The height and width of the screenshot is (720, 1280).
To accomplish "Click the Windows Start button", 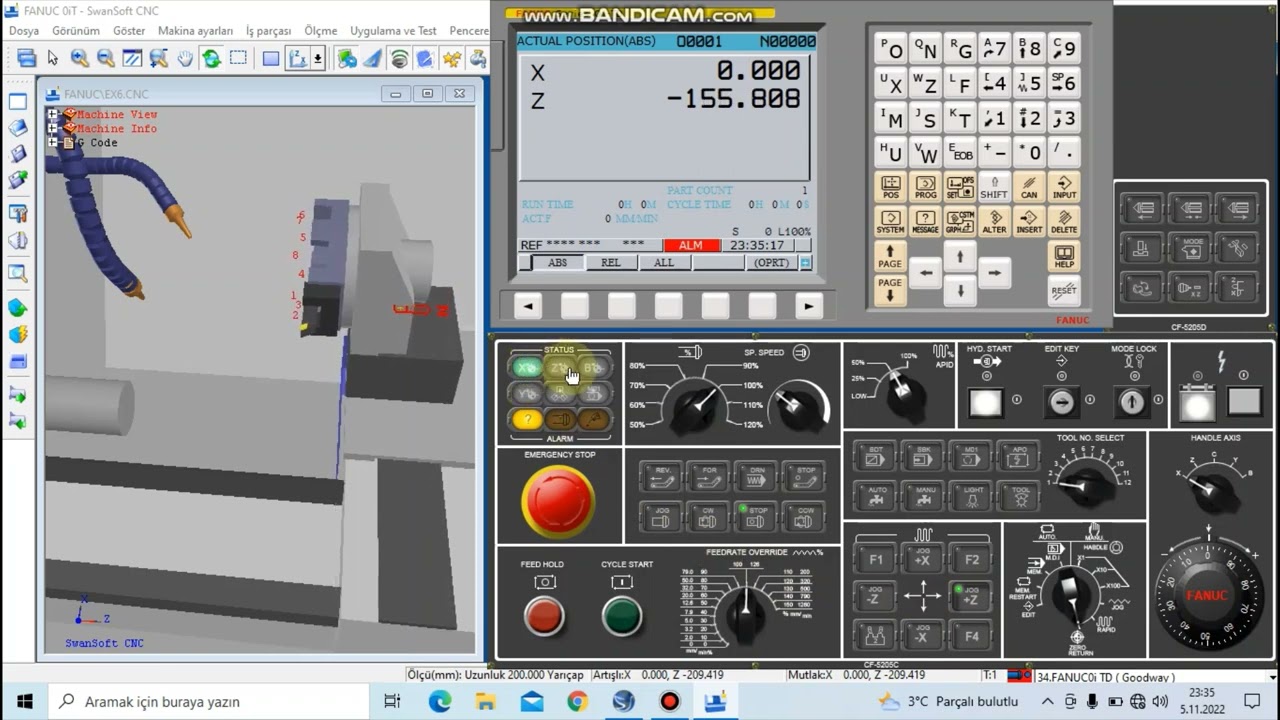I will tap(24, 701).
